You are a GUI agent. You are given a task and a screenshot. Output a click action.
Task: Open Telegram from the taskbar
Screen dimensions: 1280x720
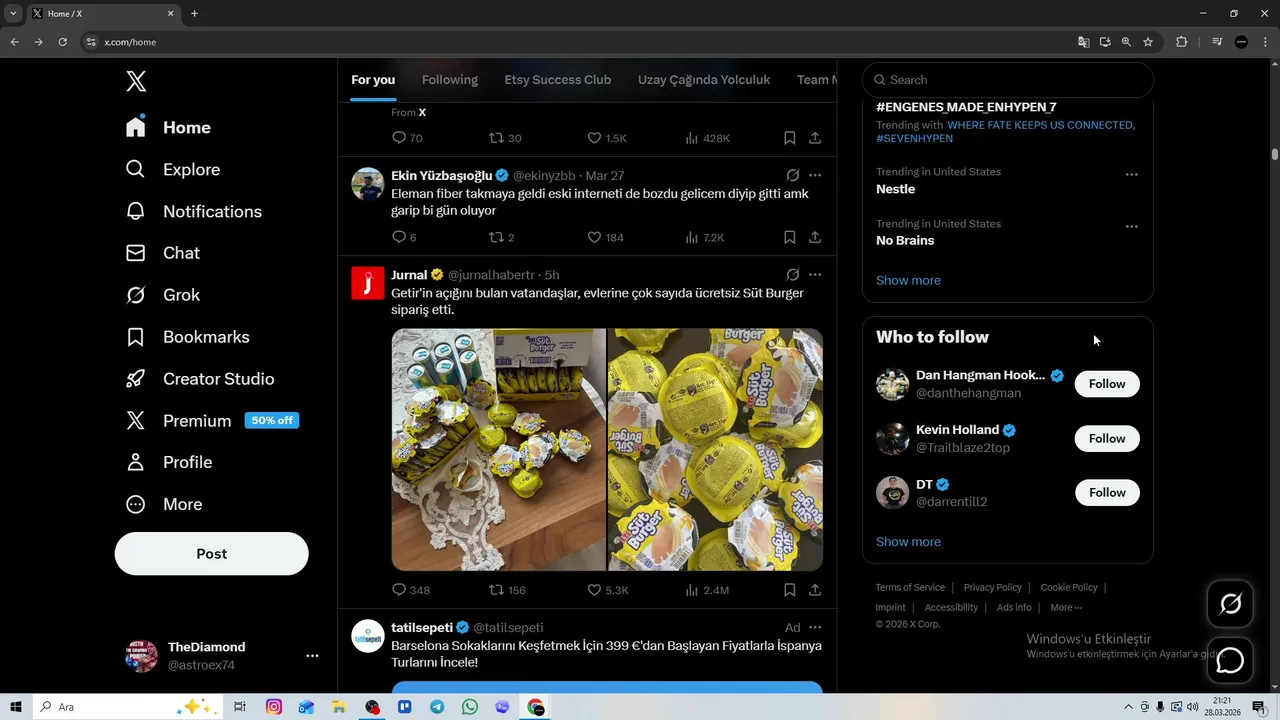tap(437, 707)
